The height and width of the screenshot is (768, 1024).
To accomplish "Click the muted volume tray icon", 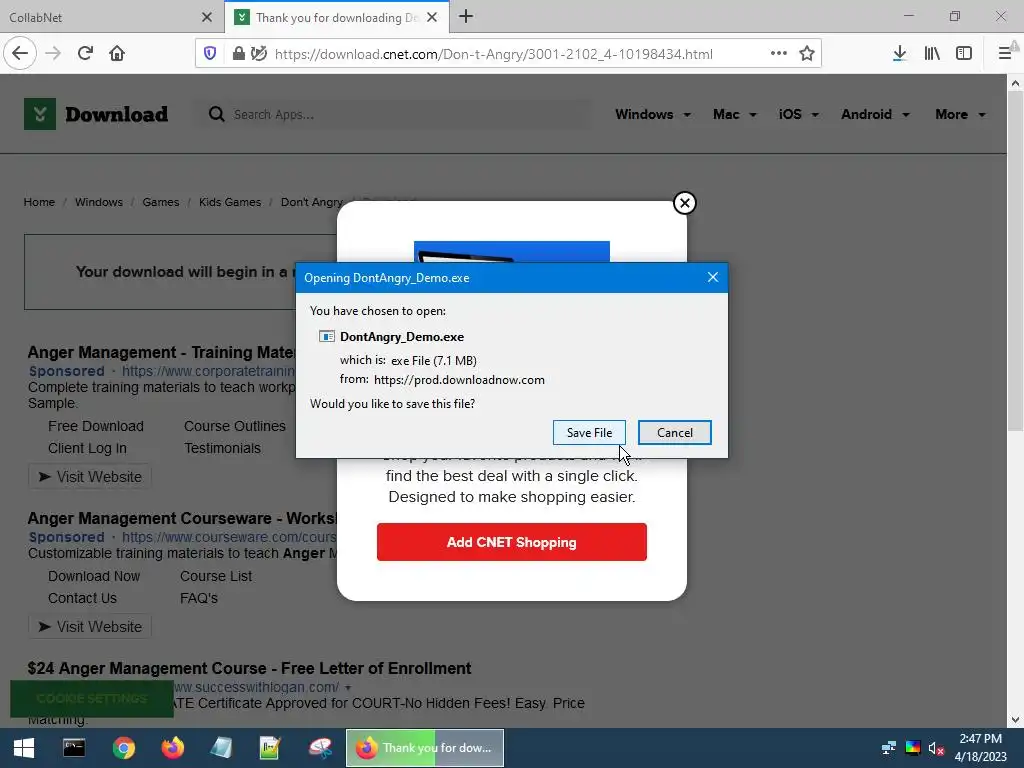I will pyautogui.click(x=936, y=748).
